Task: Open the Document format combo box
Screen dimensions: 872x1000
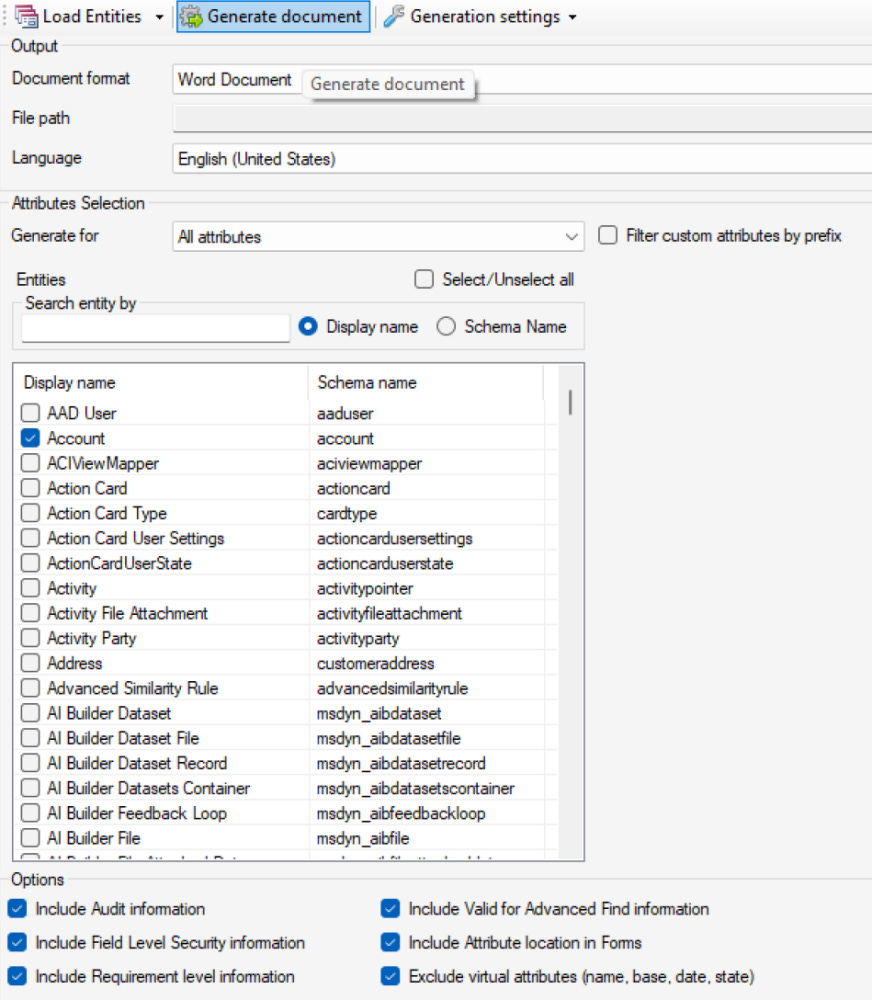Action: (x=522, y=80)
